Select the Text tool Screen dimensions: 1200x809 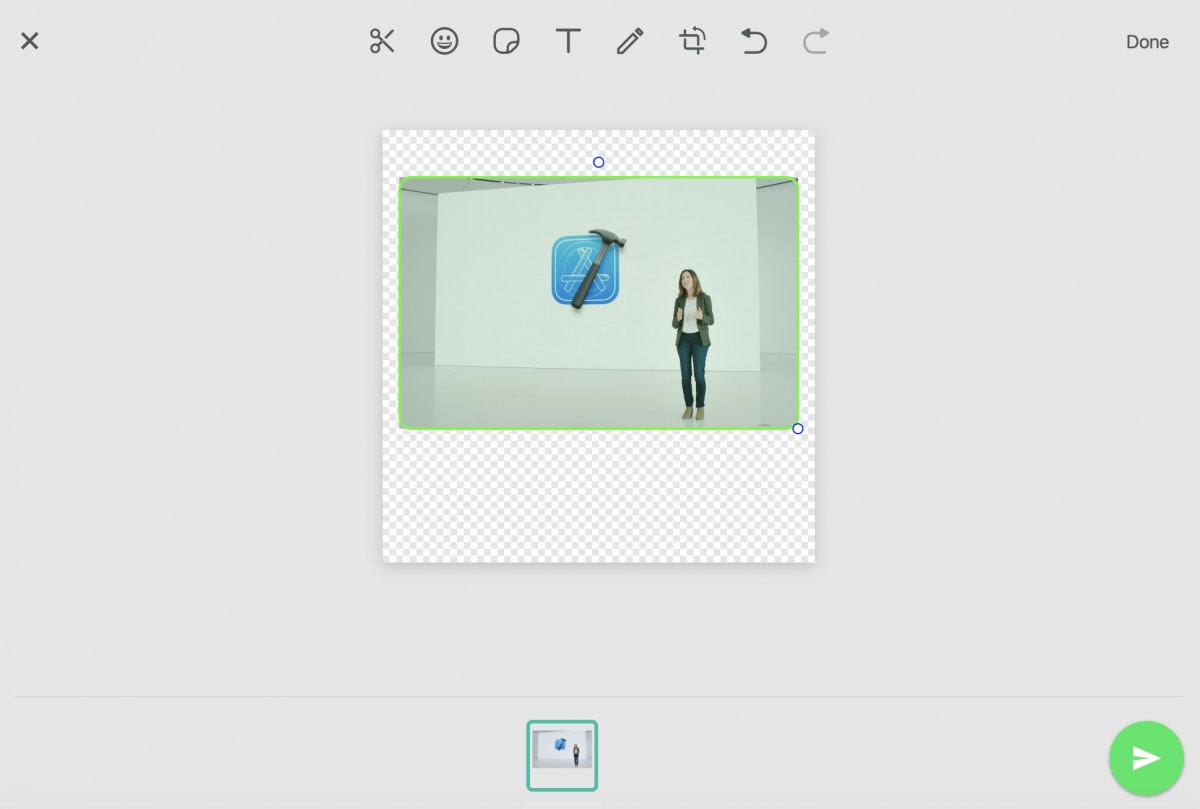[568, 41]
